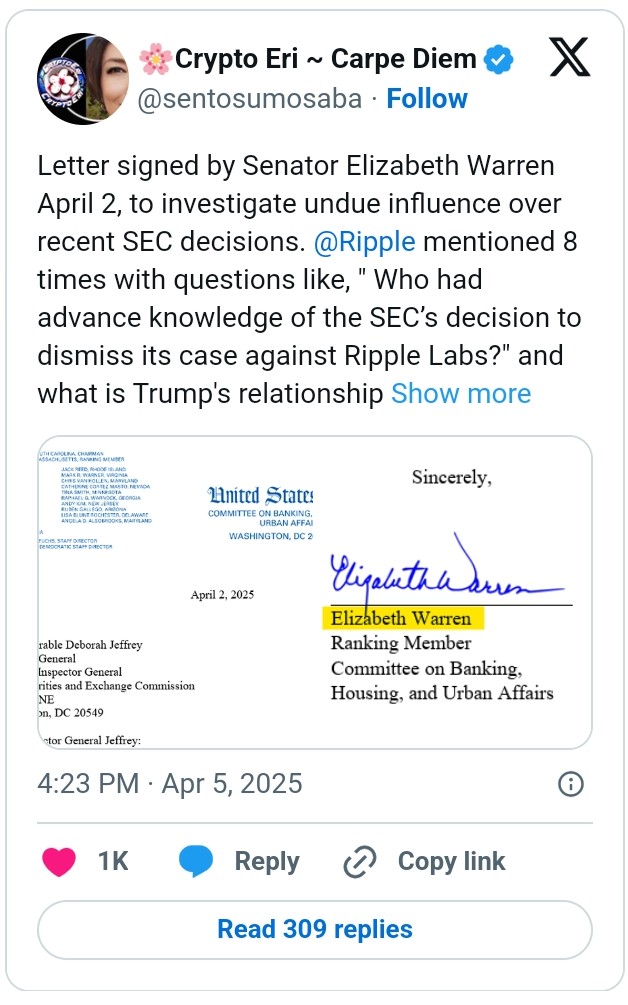
Task: Click the Copy link text
Action: [x=451, y=861]
